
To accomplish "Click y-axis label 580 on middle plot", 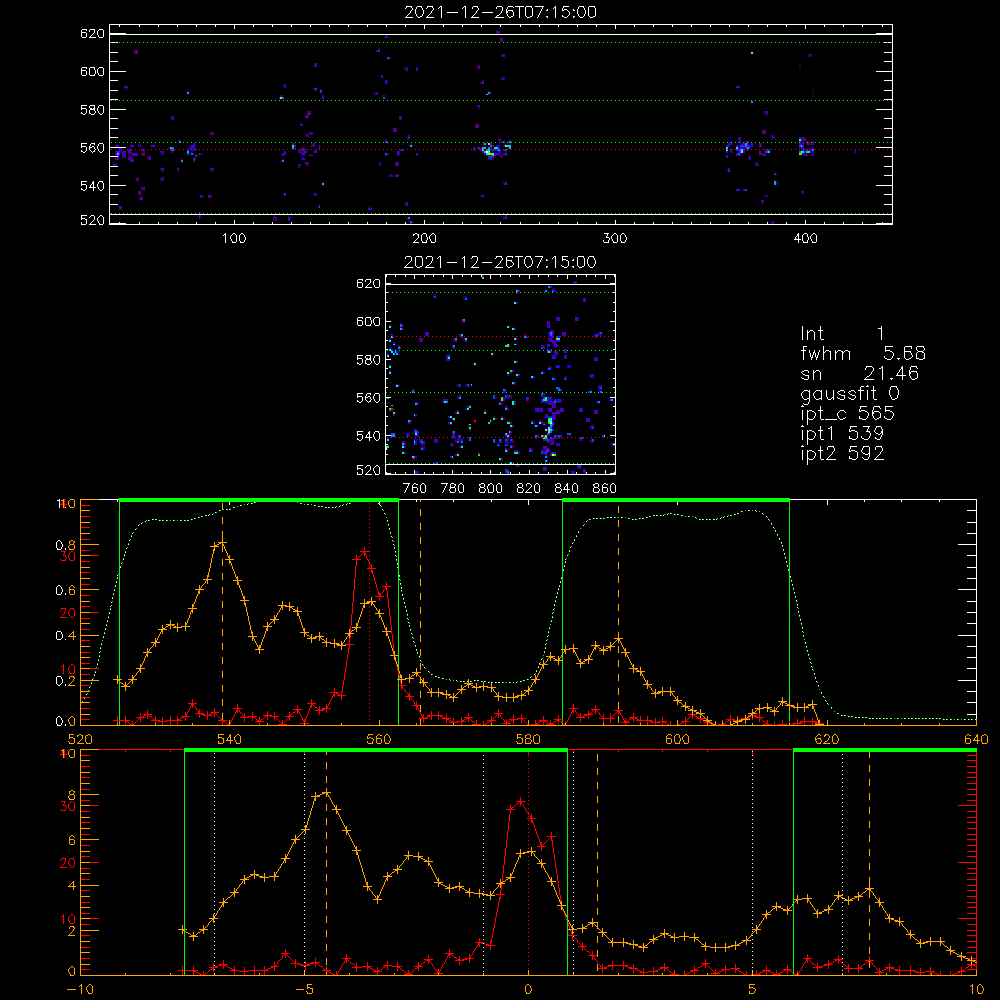I will 369,360.
